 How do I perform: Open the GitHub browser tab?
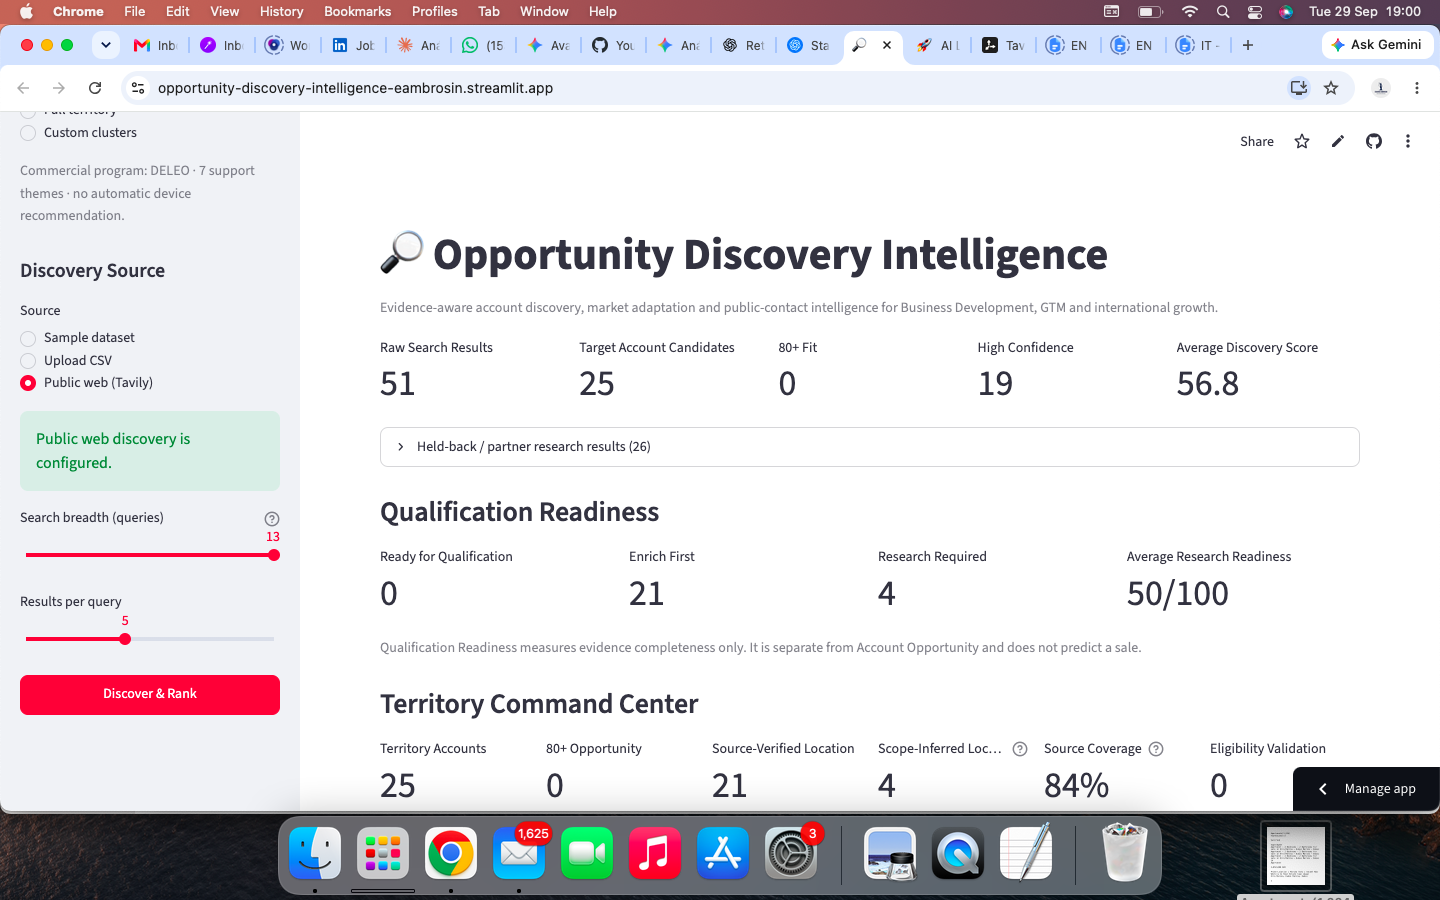pyautogui.click(x=614, y=45)
